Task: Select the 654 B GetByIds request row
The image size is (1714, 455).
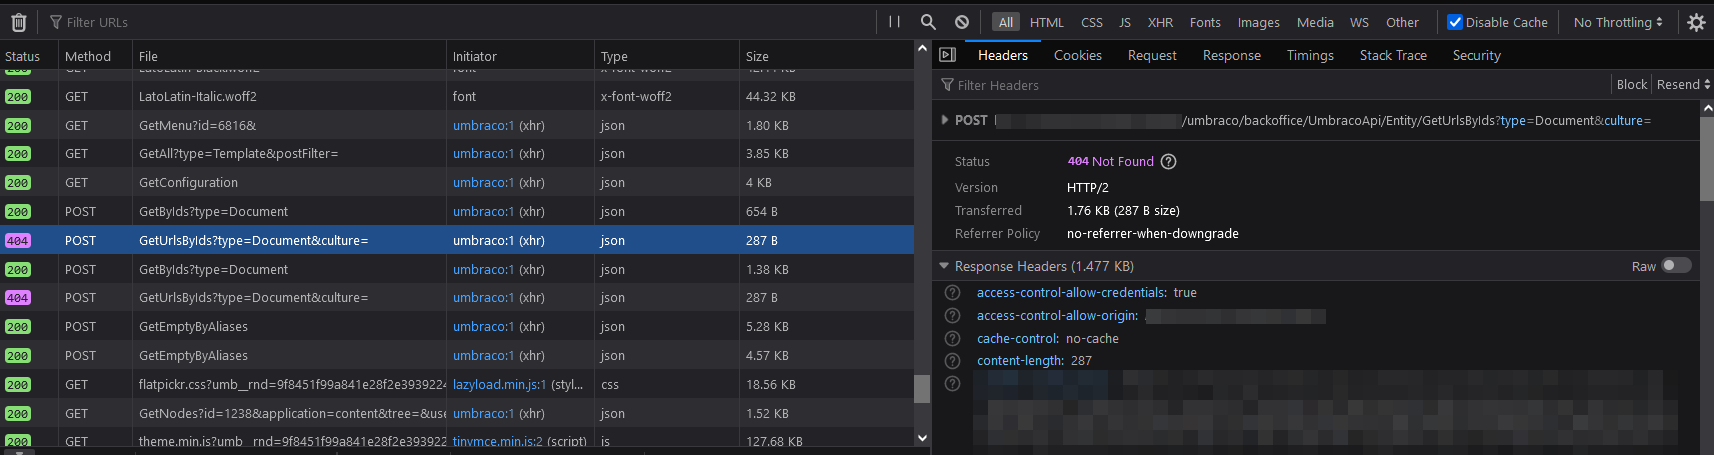Action: point(457,212)
